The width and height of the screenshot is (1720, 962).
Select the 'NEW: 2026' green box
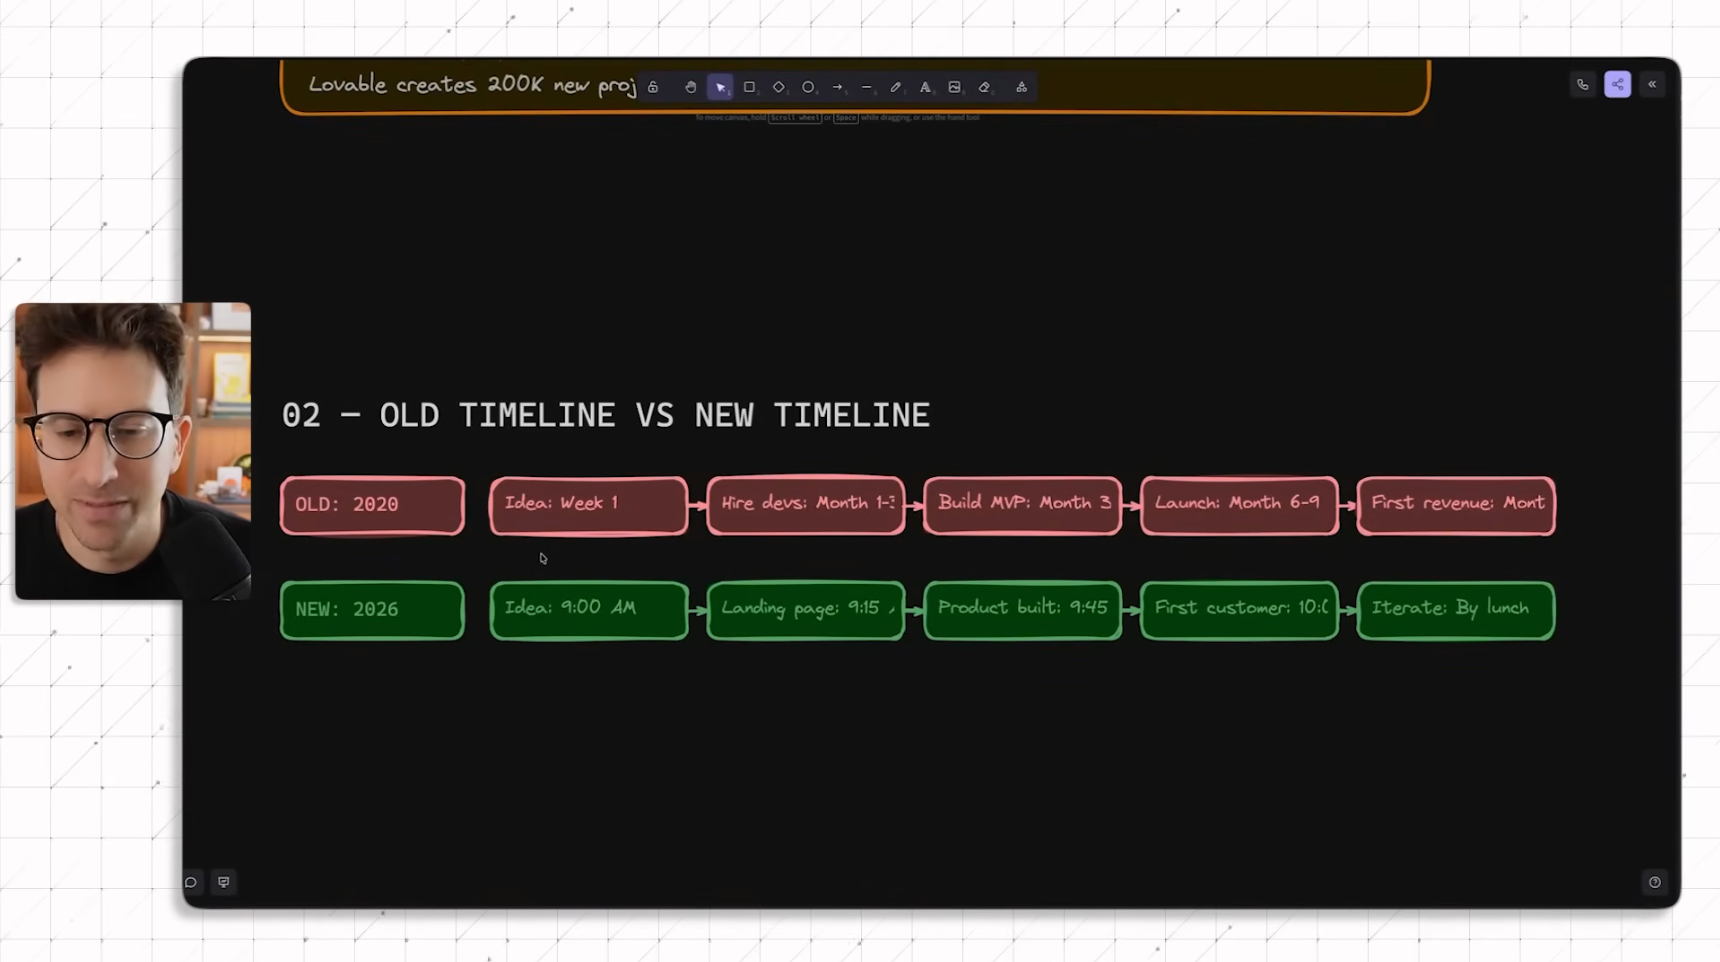[x=372, y=610]
